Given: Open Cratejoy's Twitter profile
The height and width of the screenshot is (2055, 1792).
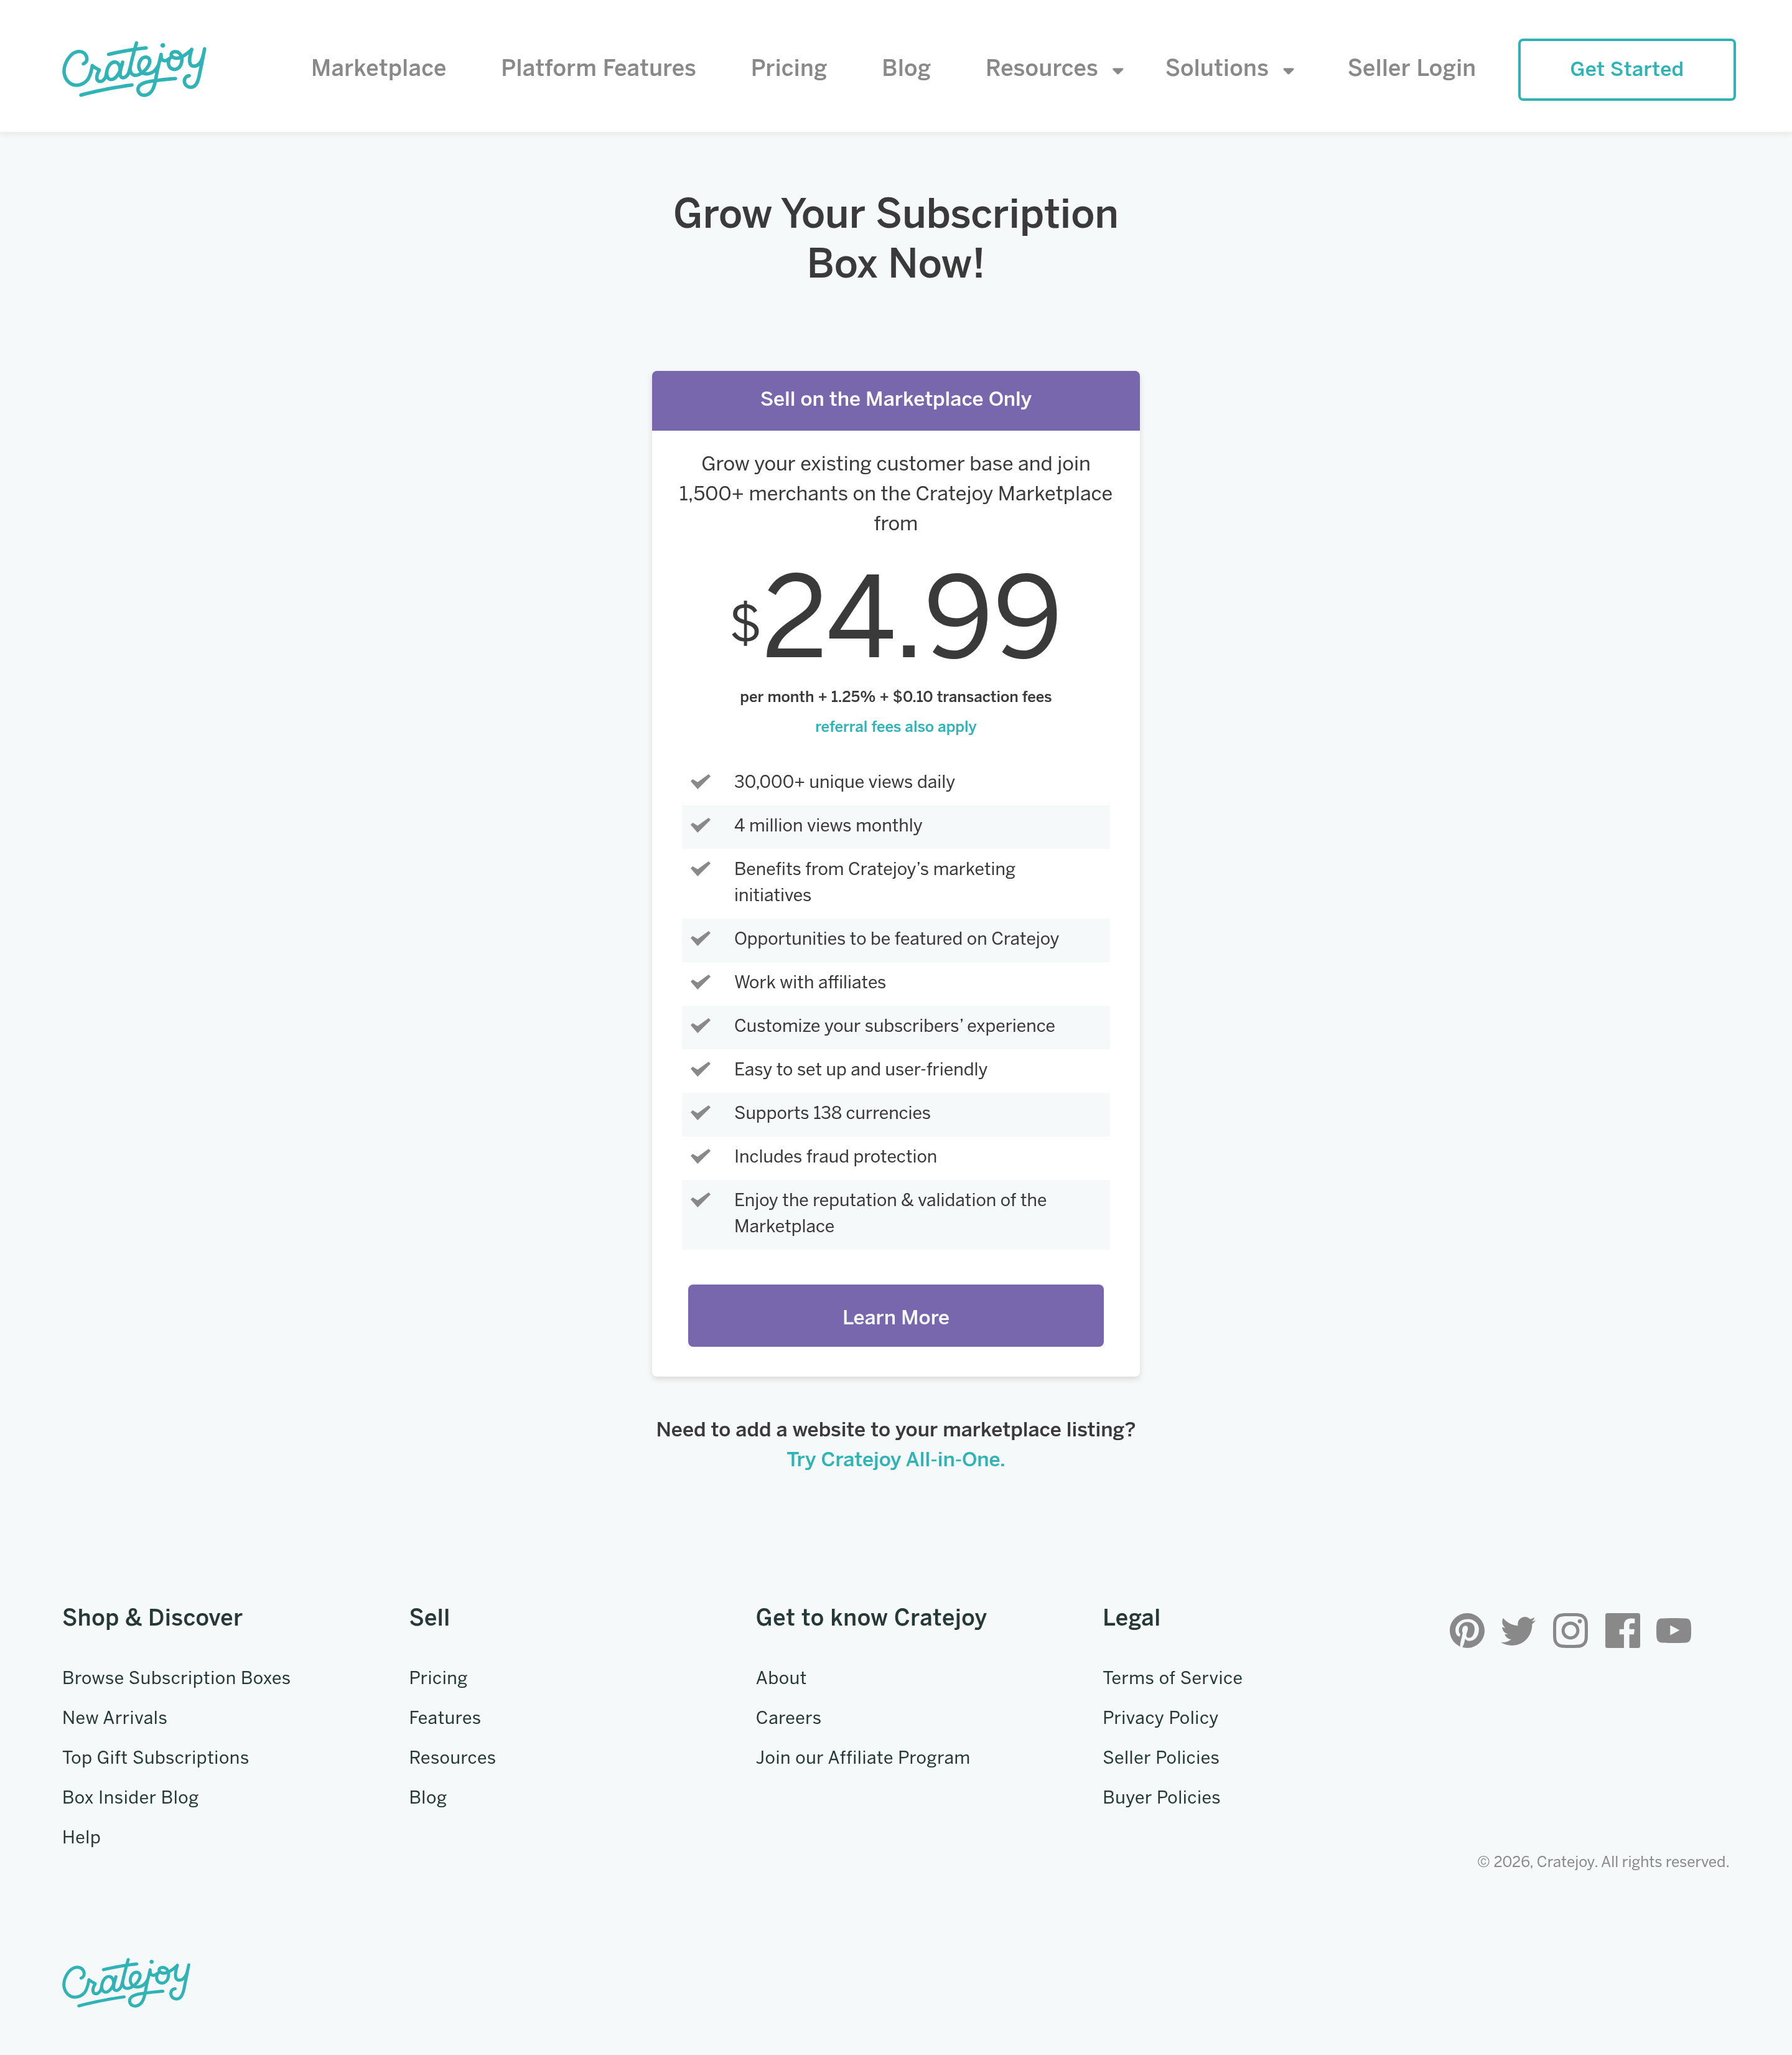Looking at the screenshot, I should pyautogui.click(x=1518, y=1631).
